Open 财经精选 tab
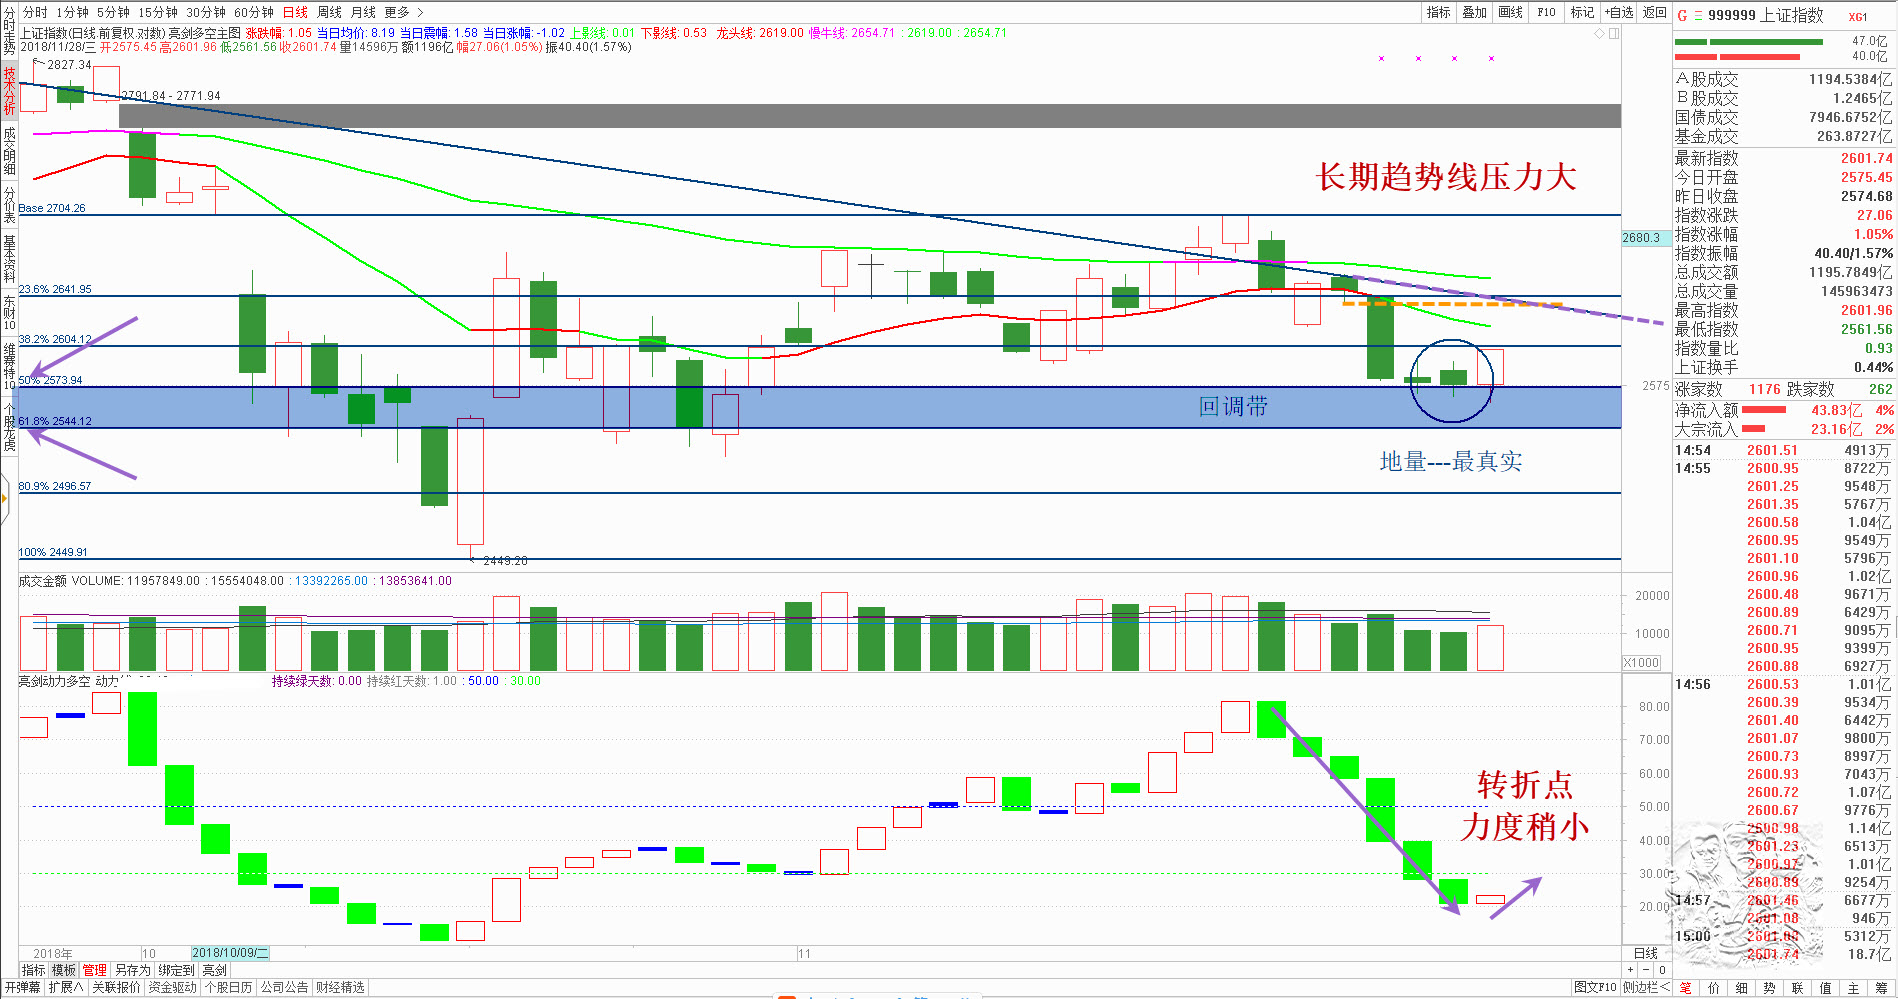 click(x=341, y=988)
